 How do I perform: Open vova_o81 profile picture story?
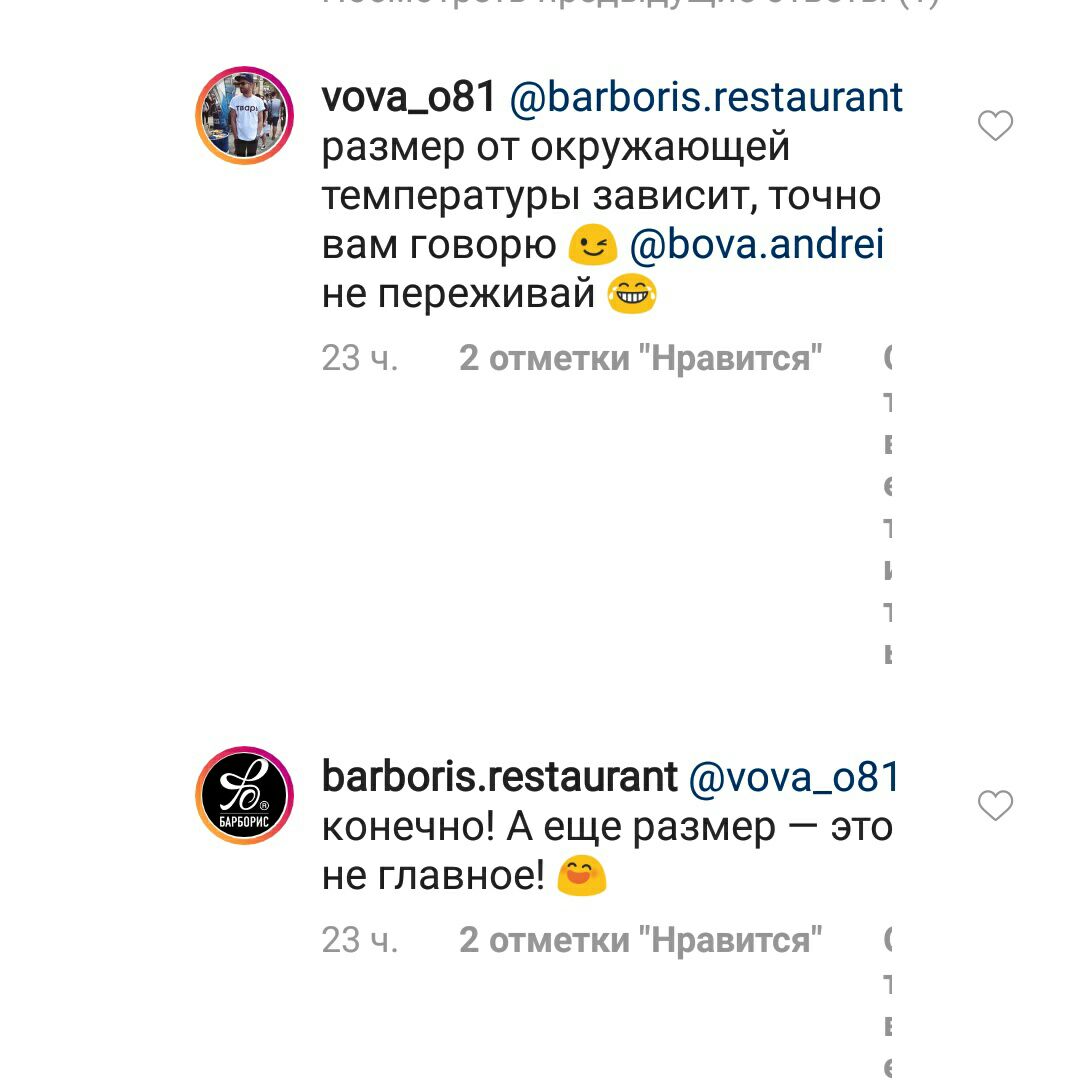pyautogui.click(x=245, y=115)
